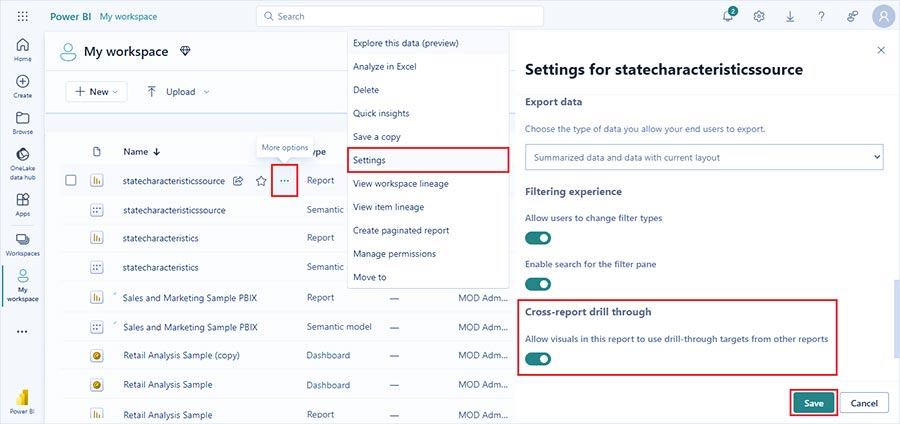Choose Save a copy from the menu
Image resolution: width=900 pixels, height=424 pixels.
(428, 137)
